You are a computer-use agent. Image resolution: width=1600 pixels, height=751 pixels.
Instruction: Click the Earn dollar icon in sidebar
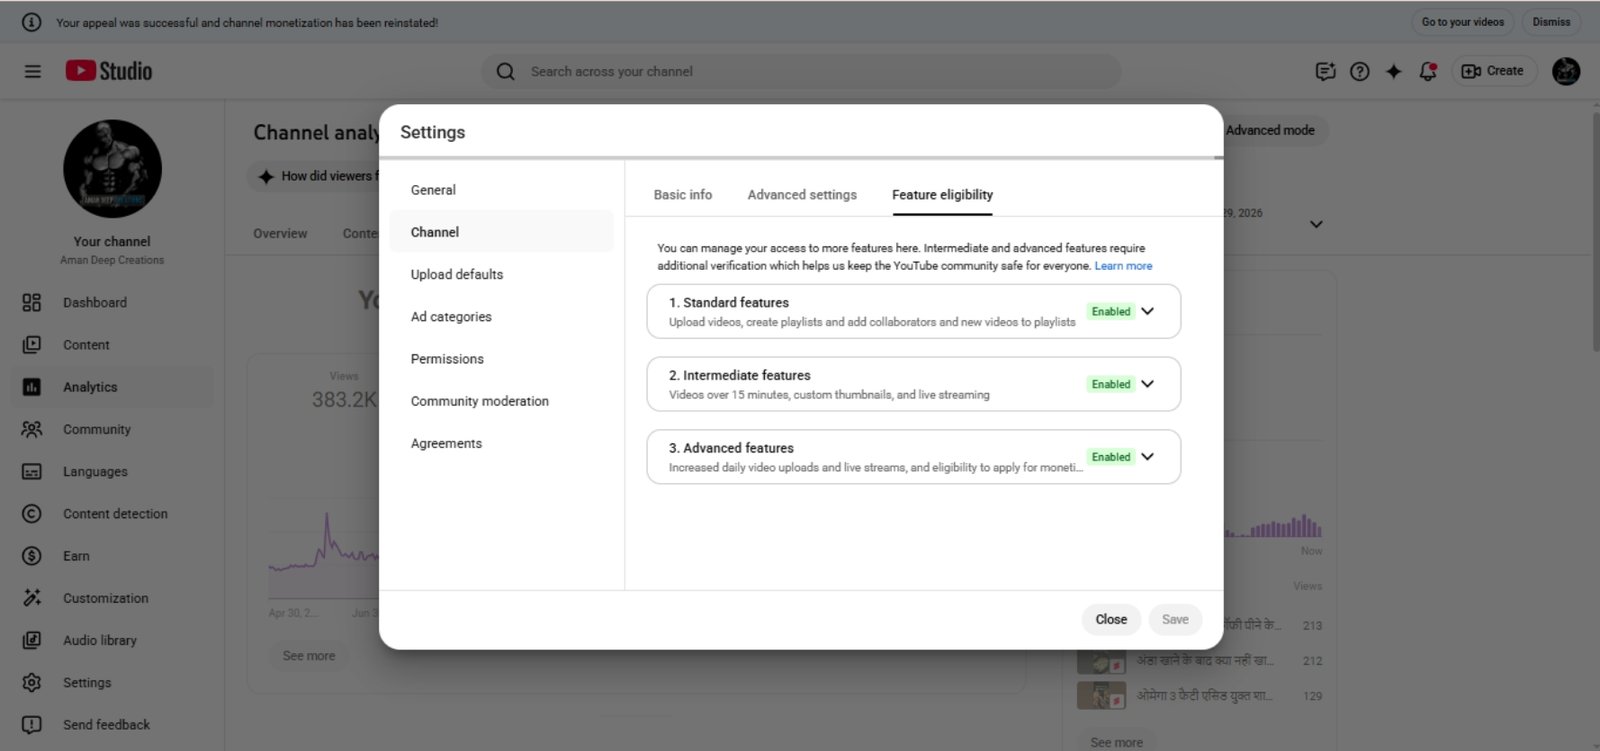click(x=32, y=556)
